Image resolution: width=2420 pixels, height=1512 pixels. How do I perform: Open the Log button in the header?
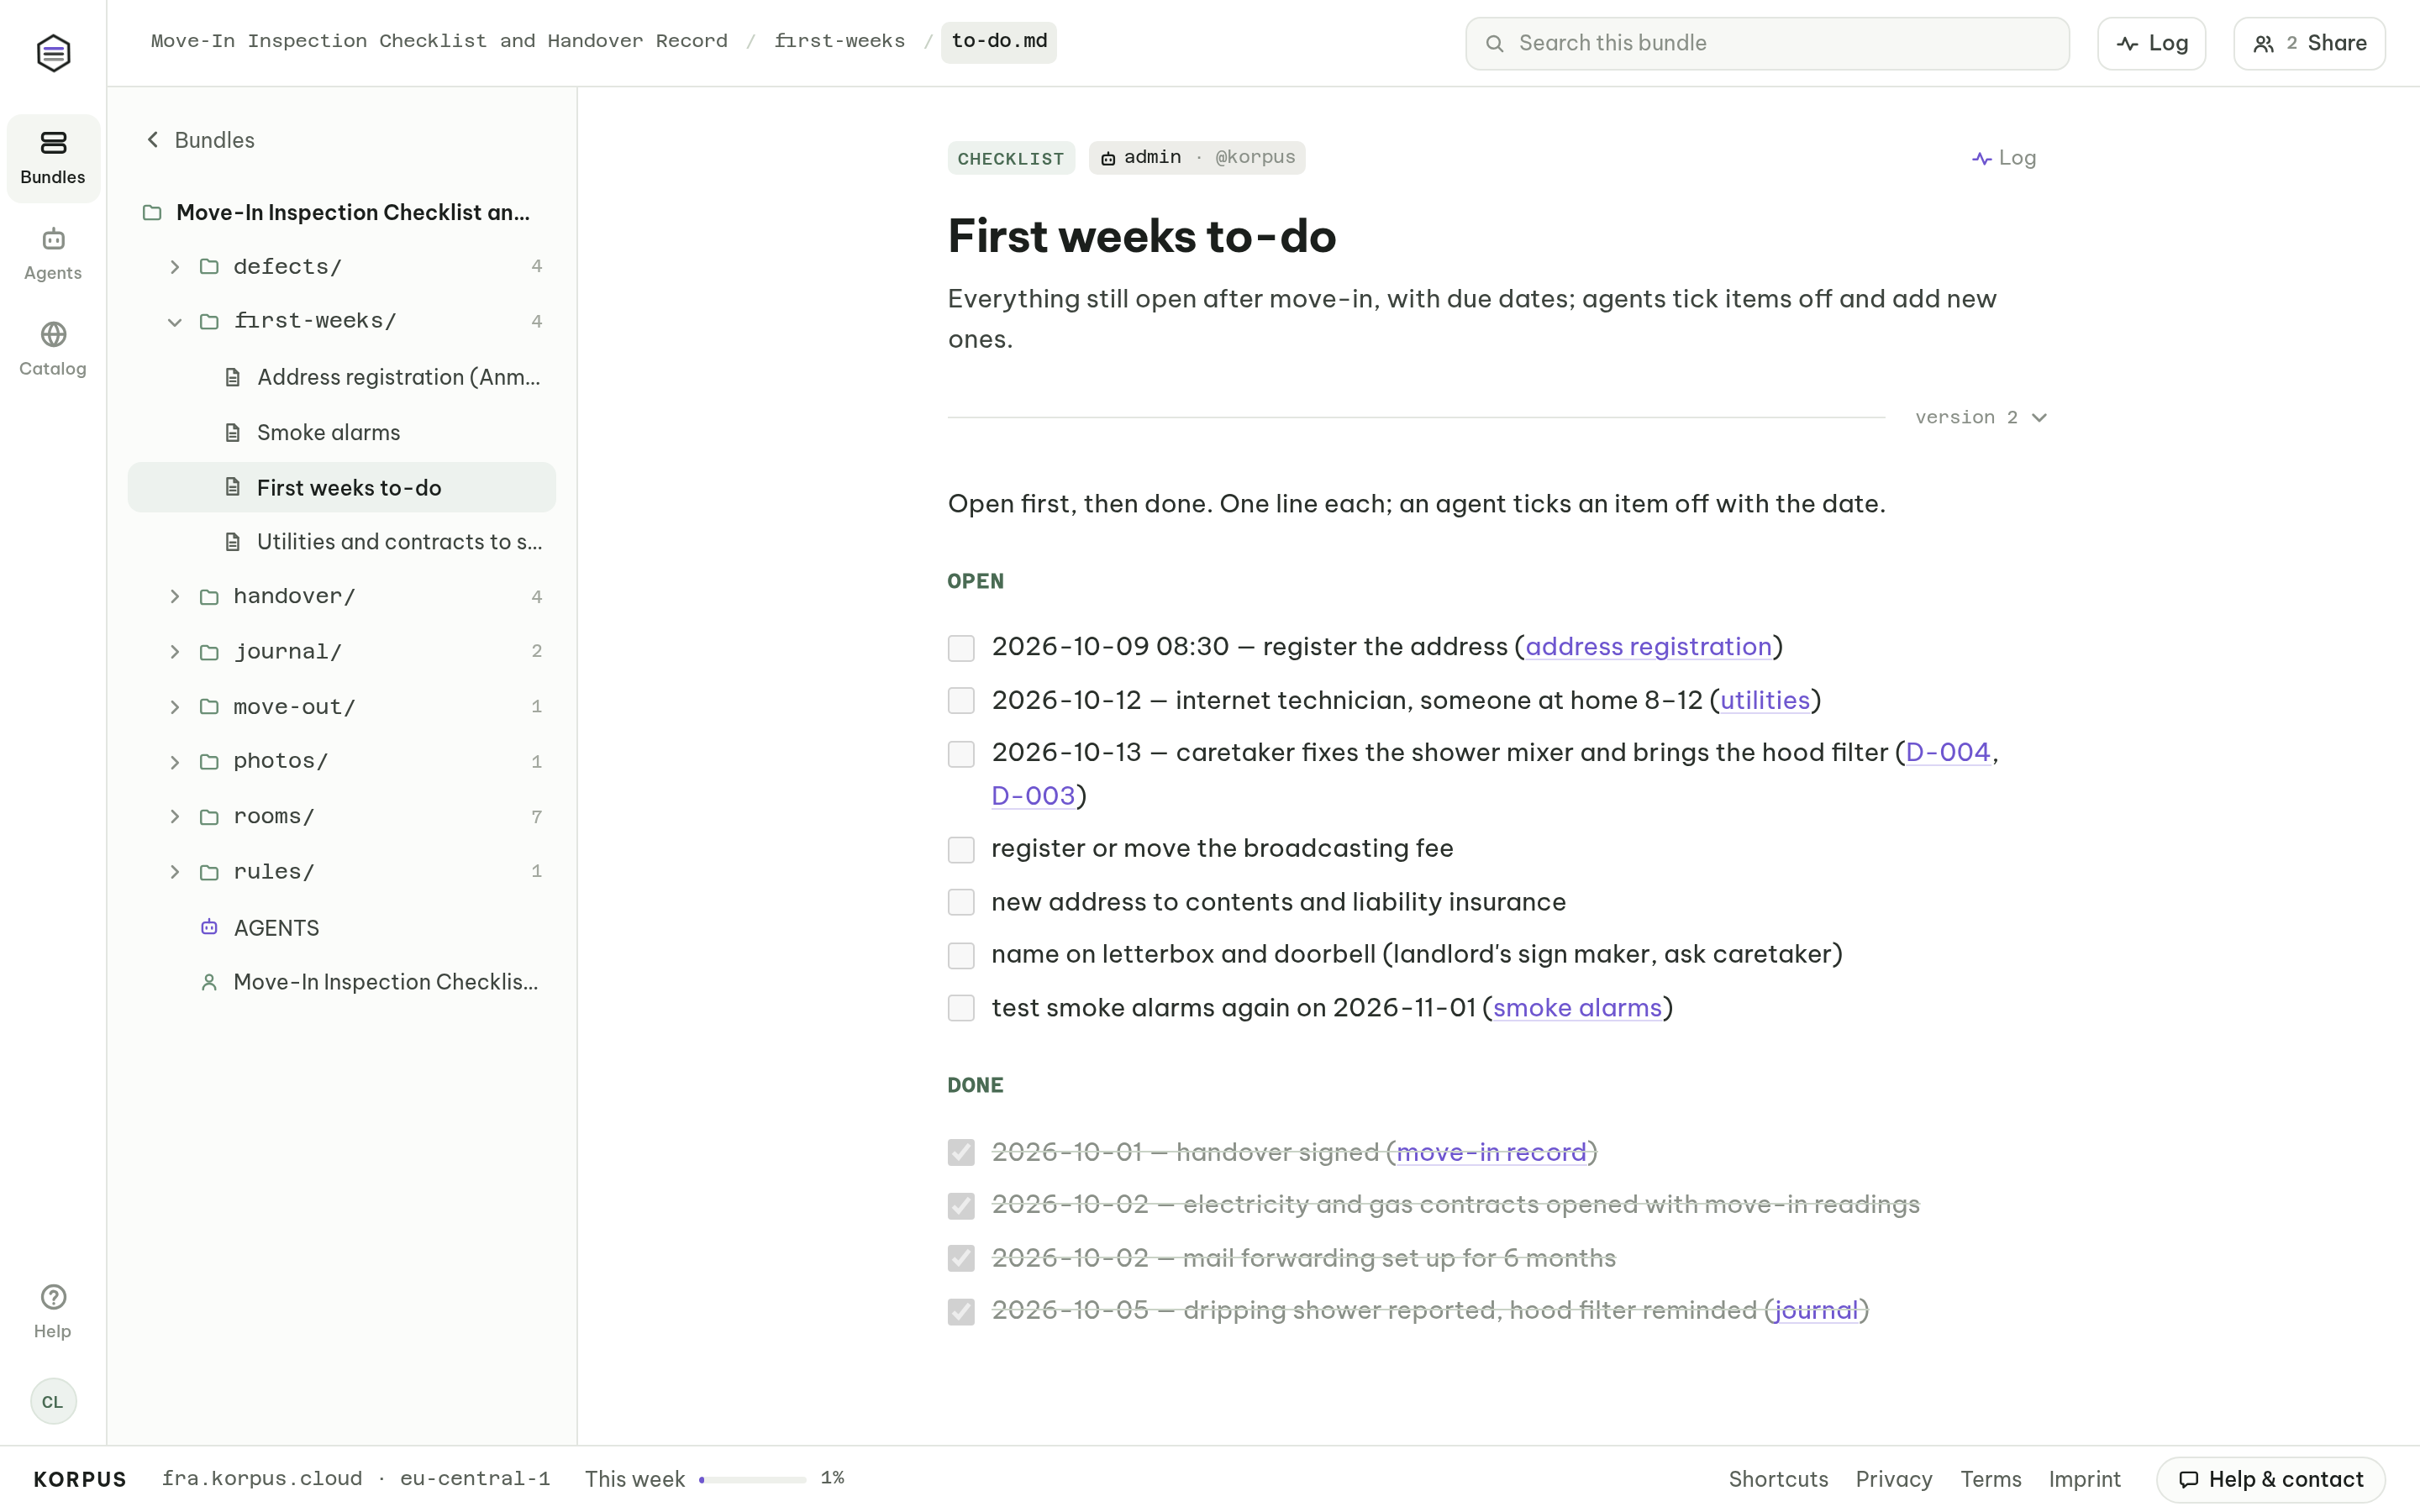click(2151, 43)
